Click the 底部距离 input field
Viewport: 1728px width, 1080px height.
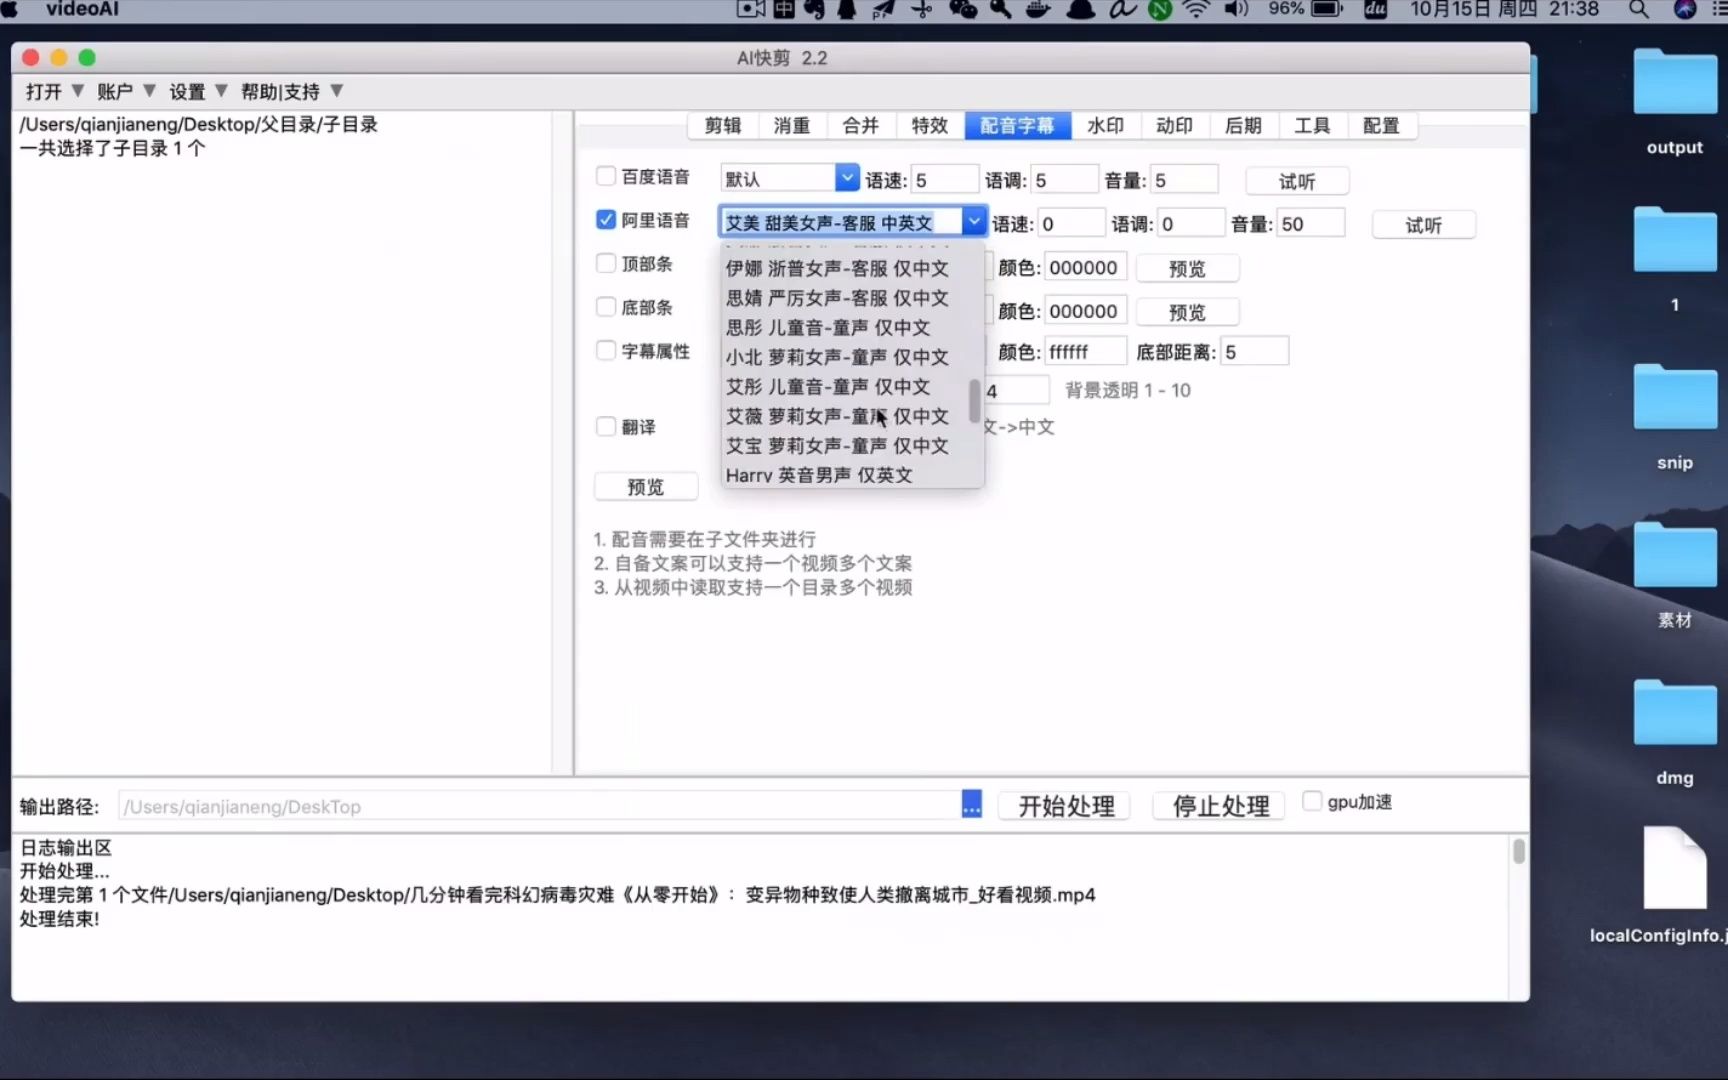1255,352
